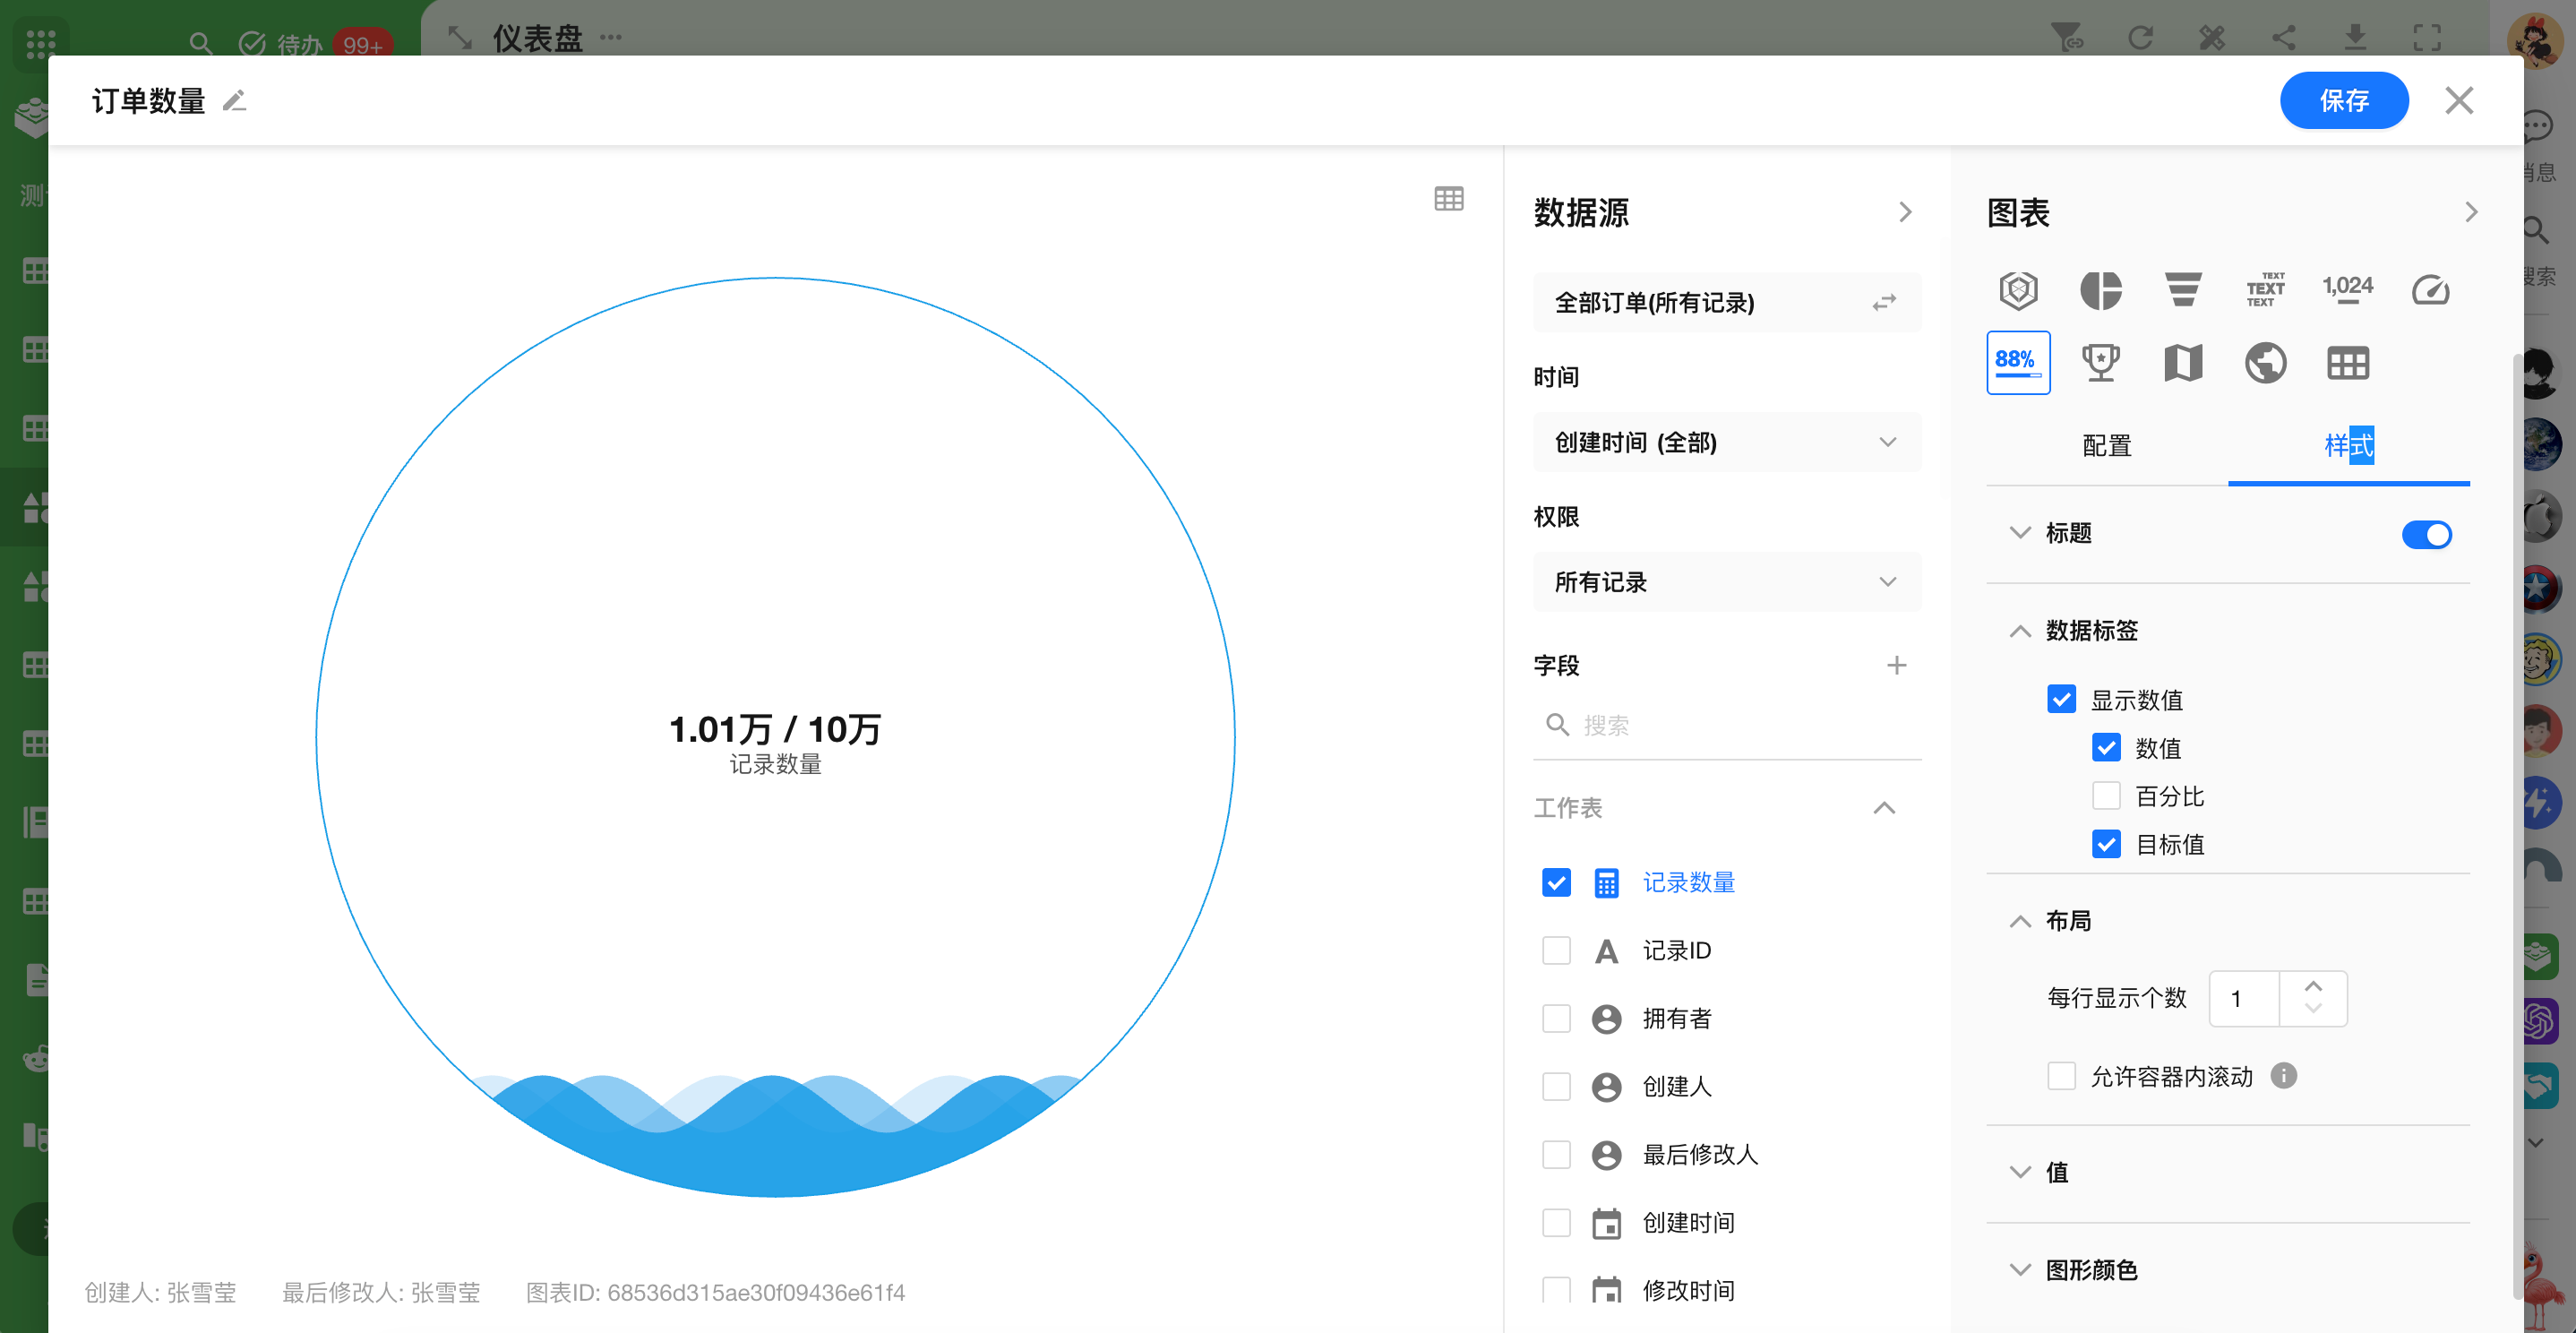Open the 待办 todo list
Screen dimensions: 2576x1333
[x=281, y=44]
